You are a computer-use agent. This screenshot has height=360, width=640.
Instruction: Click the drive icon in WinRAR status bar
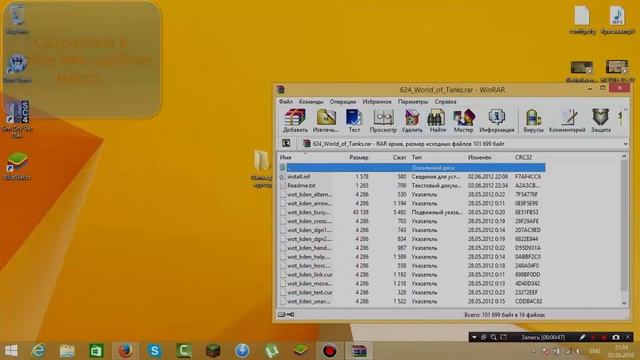coord(281,314)
